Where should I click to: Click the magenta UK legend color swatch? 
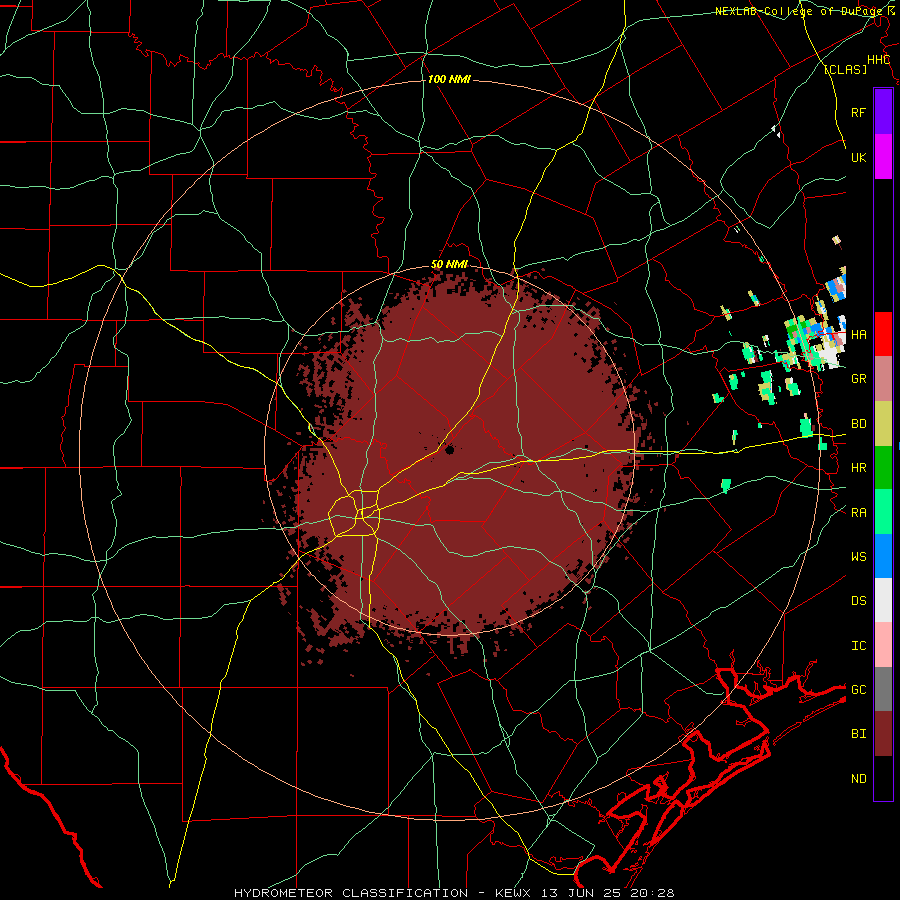[883, 157]
